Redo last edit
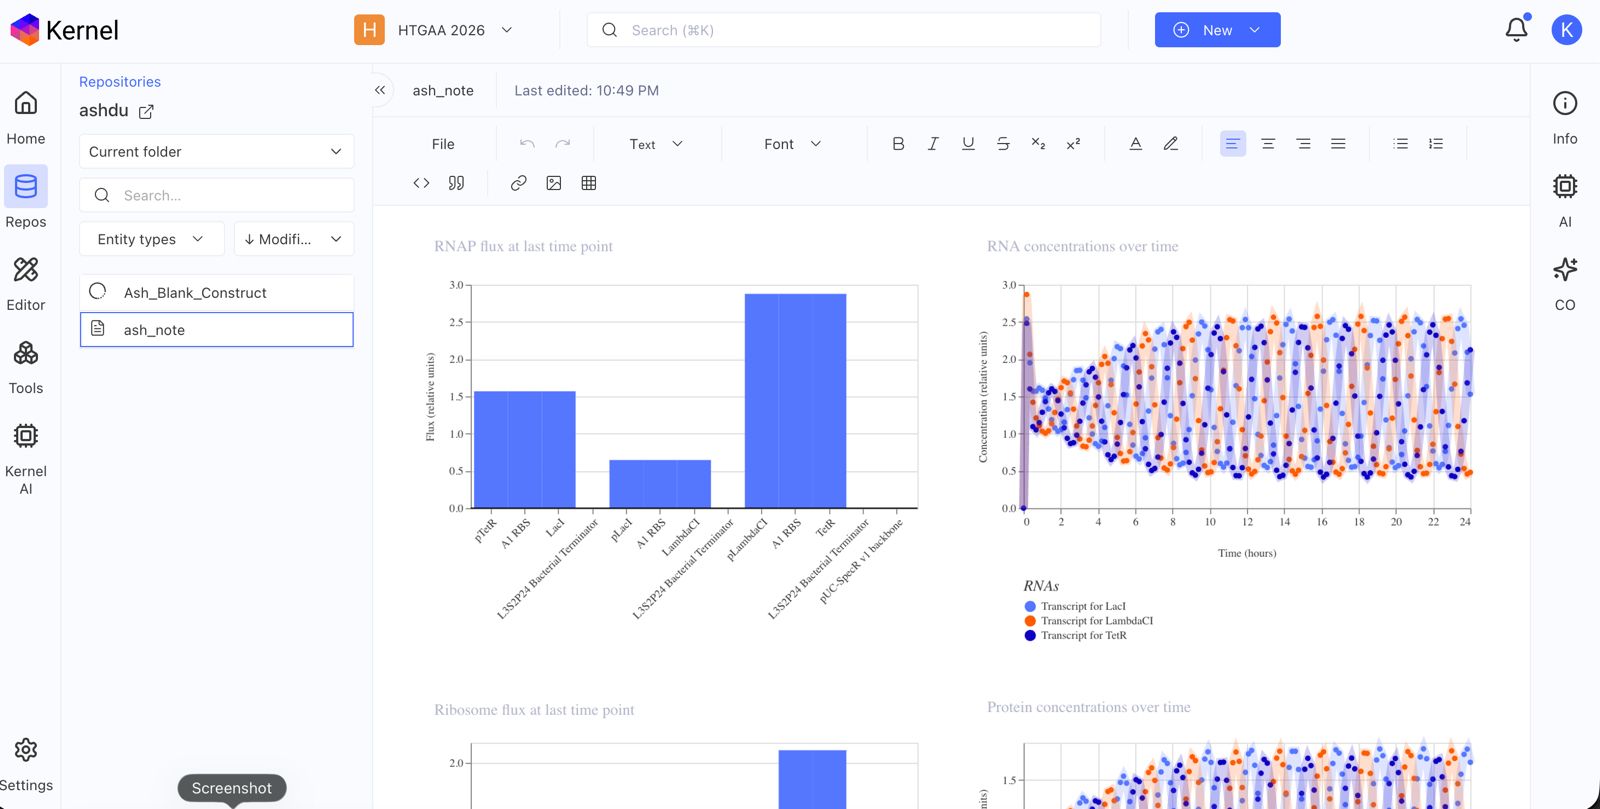The image size is (1600, 809). (x=563, y=144)
